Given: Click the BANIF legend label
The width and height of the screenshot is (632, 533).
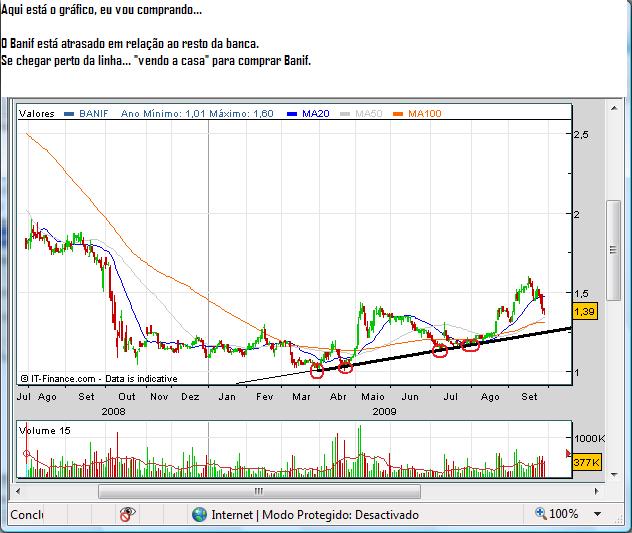Looking at the screenshot, I should point(94,114).
